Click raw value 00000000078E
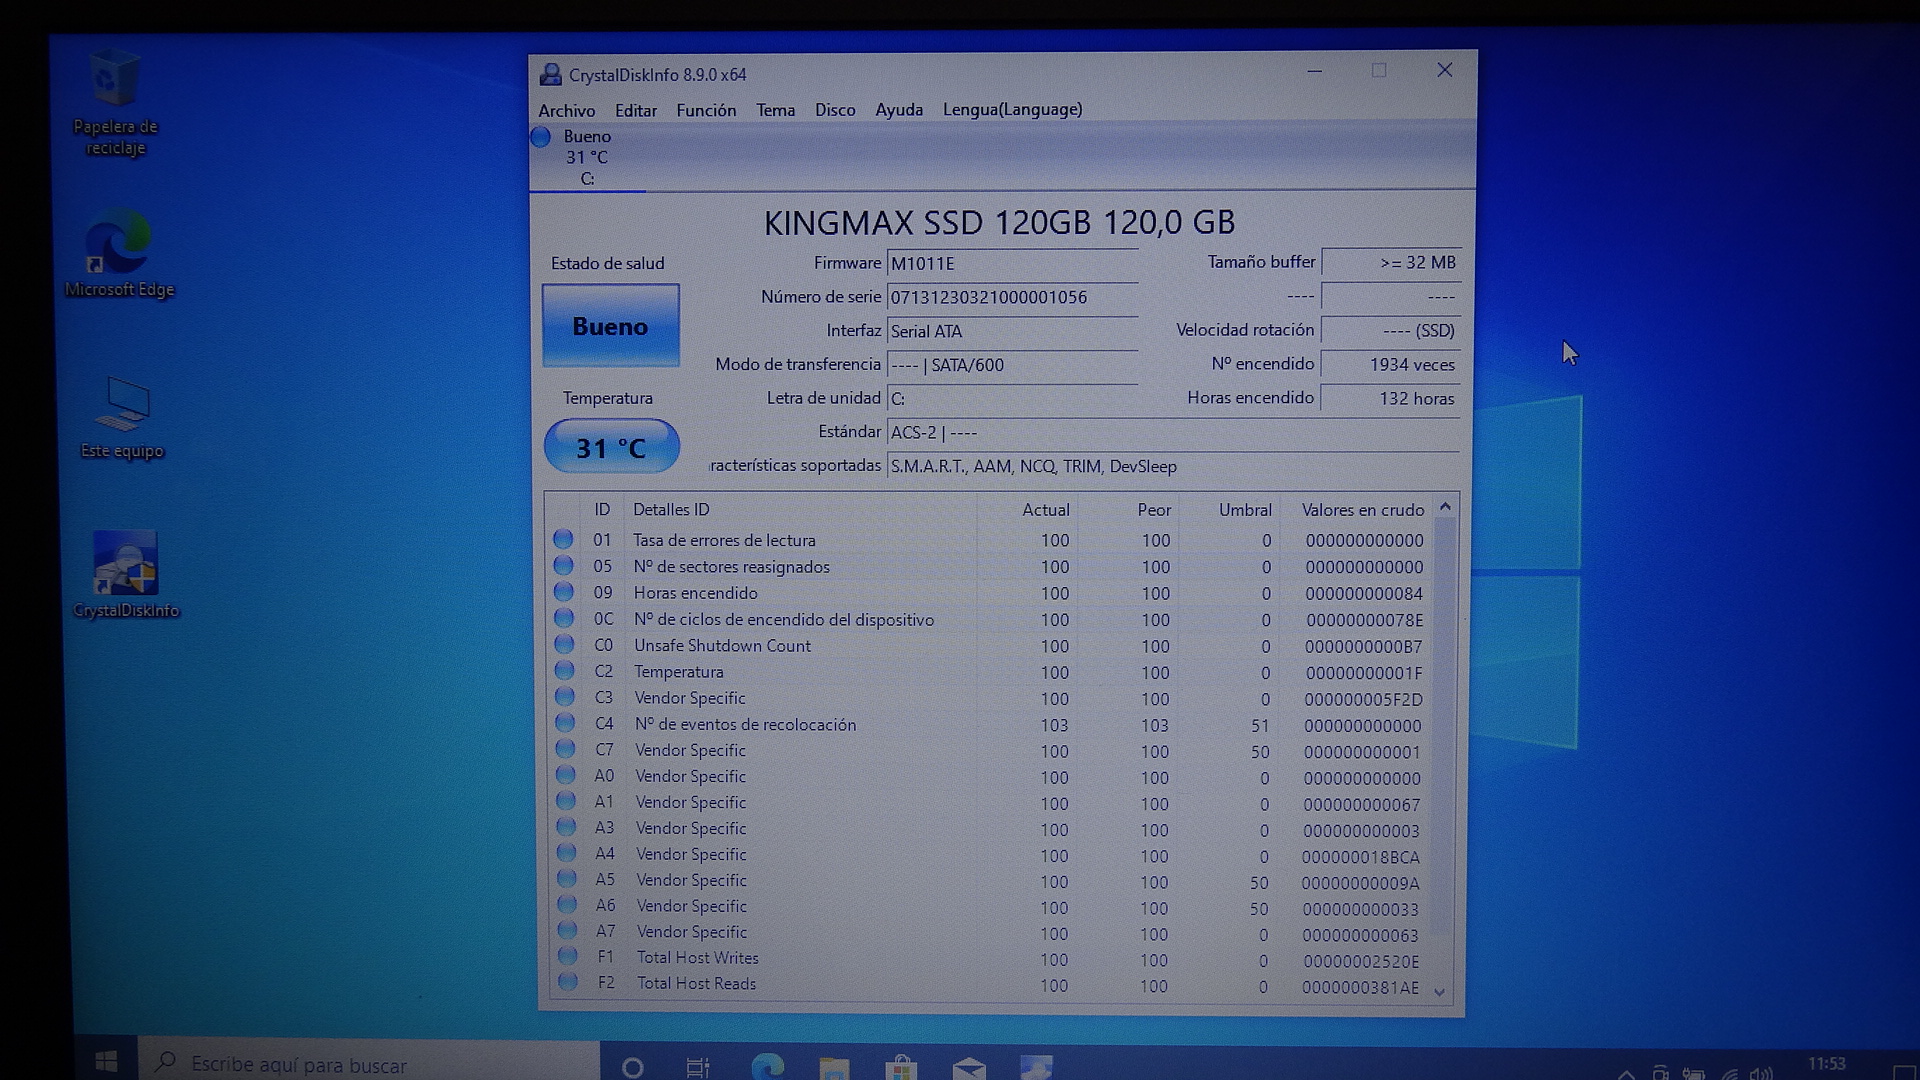 click(x=1364, y=620)
